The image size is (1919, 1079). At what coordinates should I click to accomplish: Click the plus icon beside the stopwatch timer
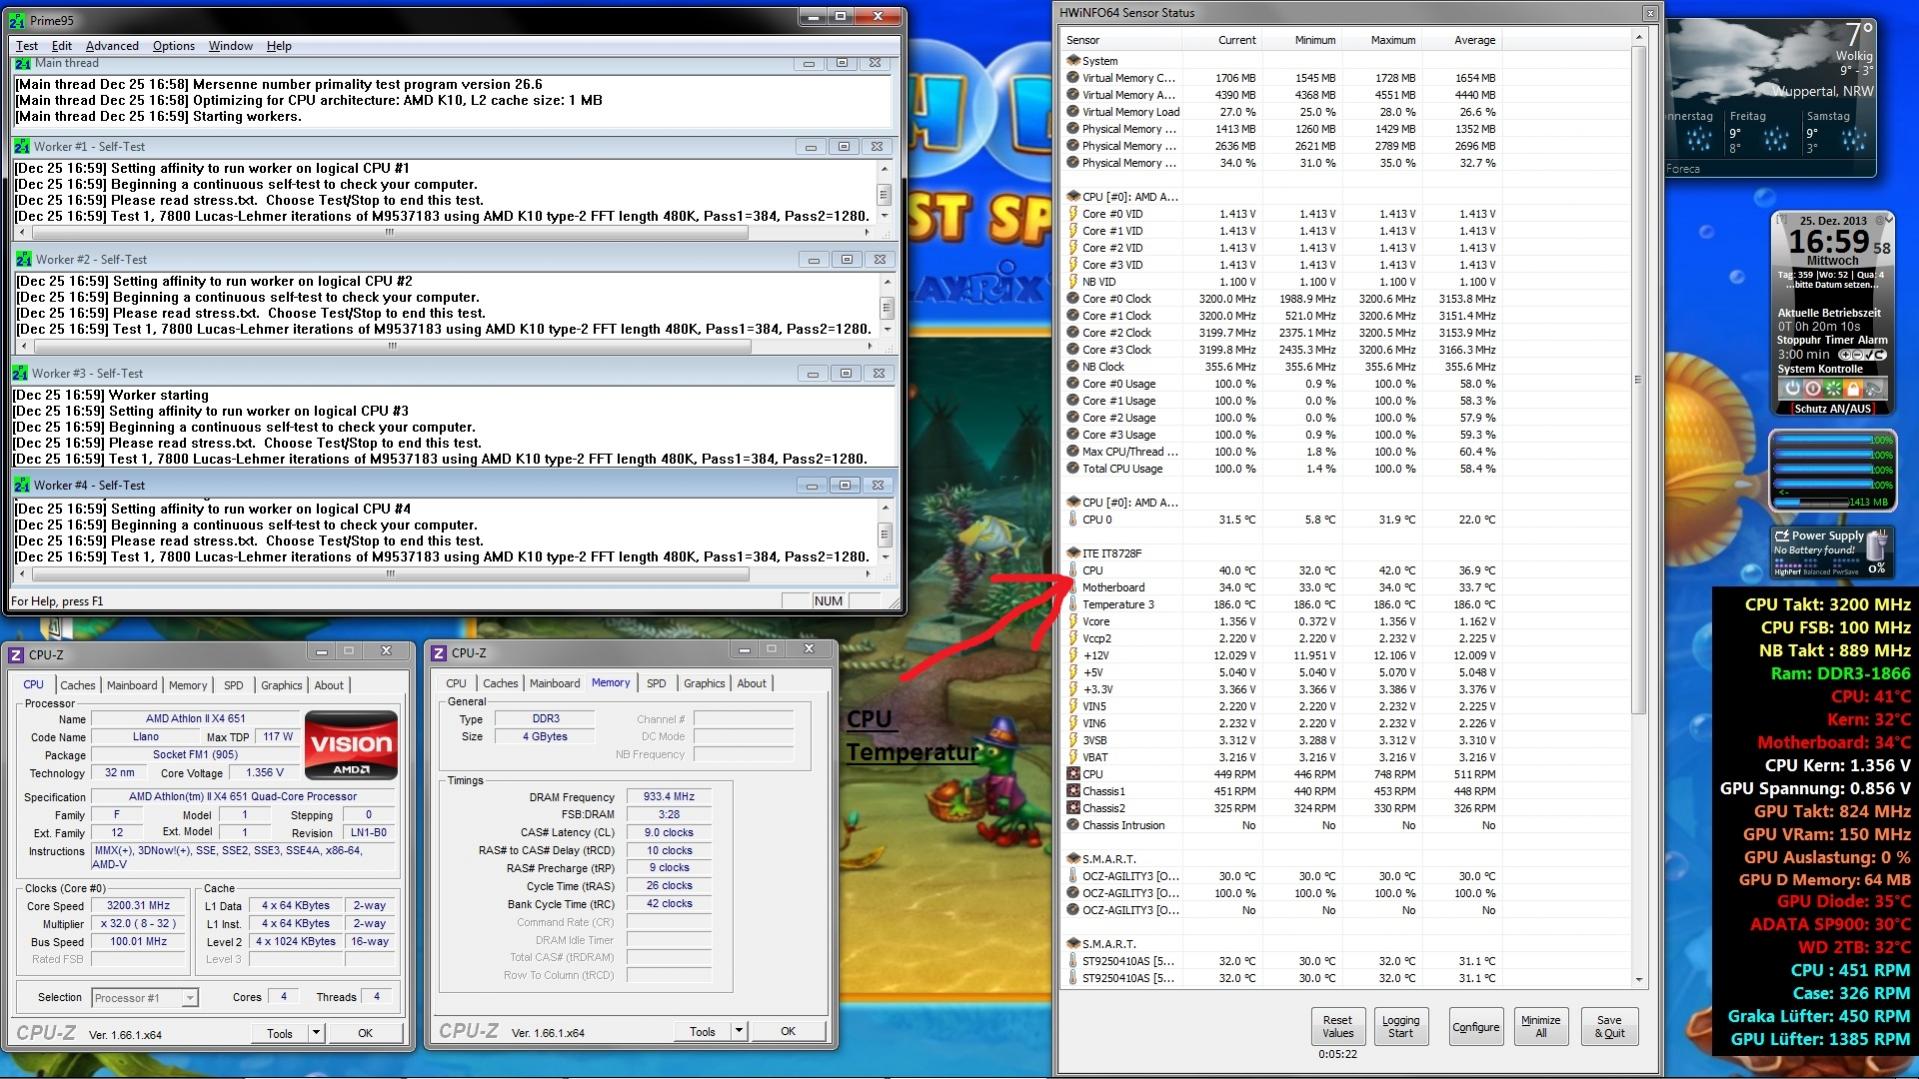coord(1846,354)
